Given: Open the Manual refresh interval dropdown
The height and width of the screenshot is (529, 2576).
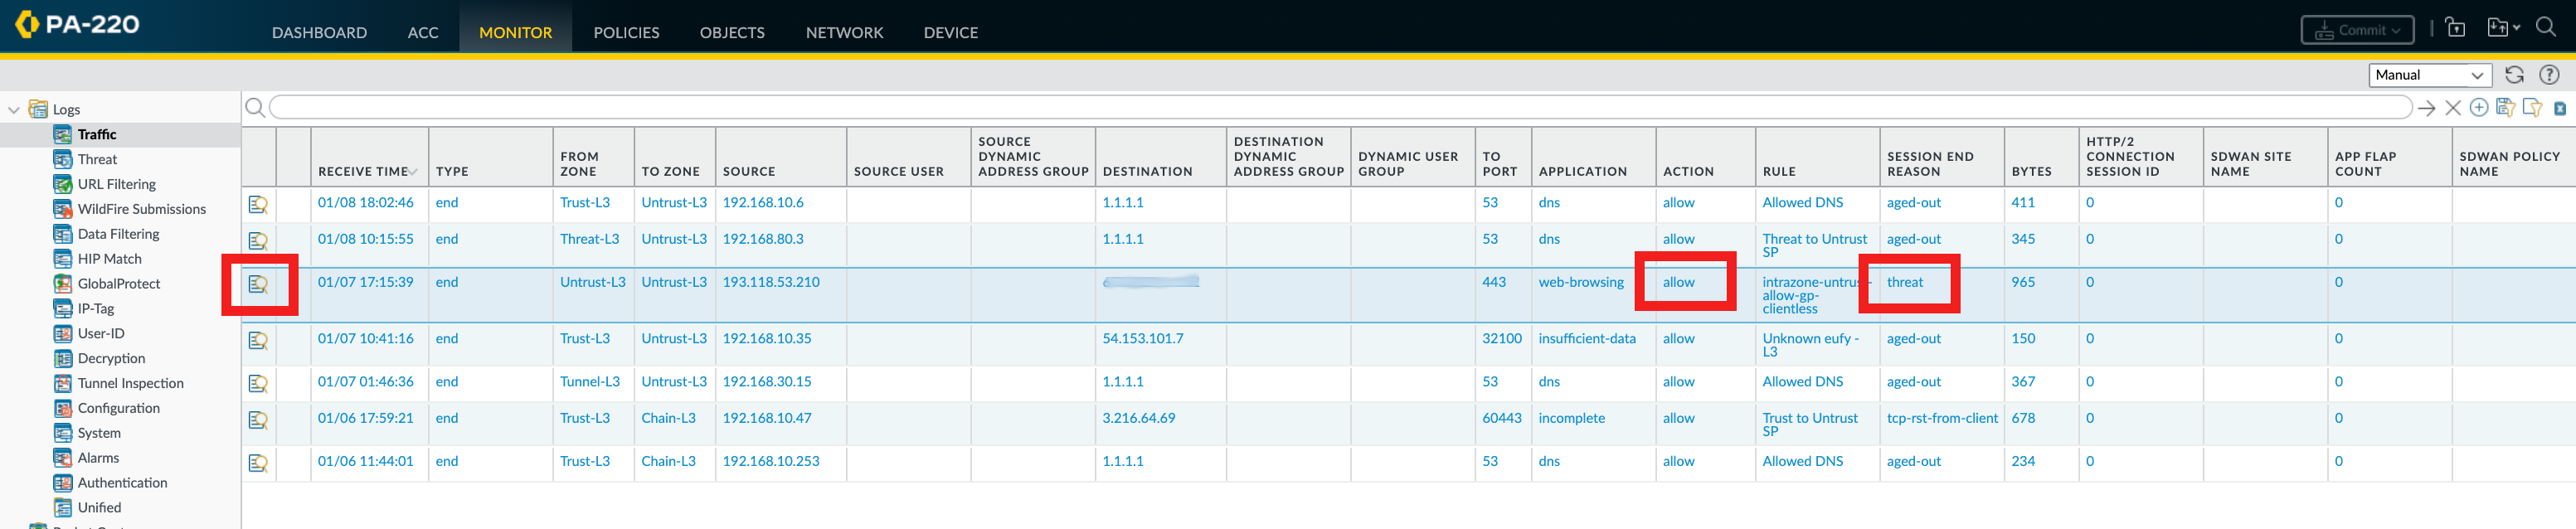Looking at the screenshot, I should pos(2429,75).
